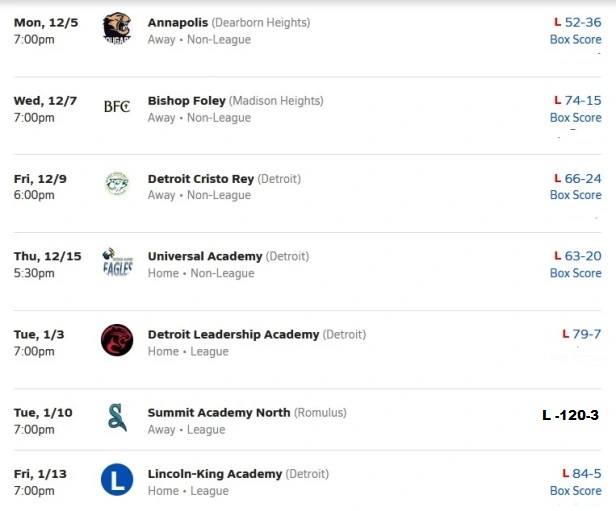
Task: Click the Summit Academy North S logo
Action: (x=117, y=418)
